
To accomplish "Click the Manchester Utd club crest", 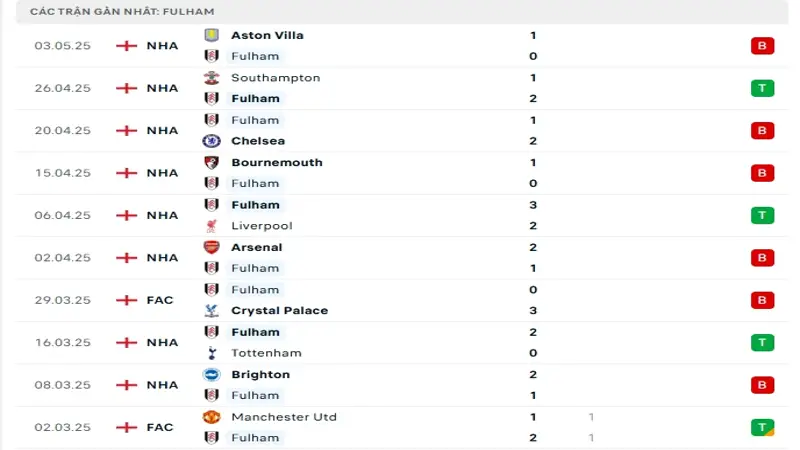I will point(211,417).
